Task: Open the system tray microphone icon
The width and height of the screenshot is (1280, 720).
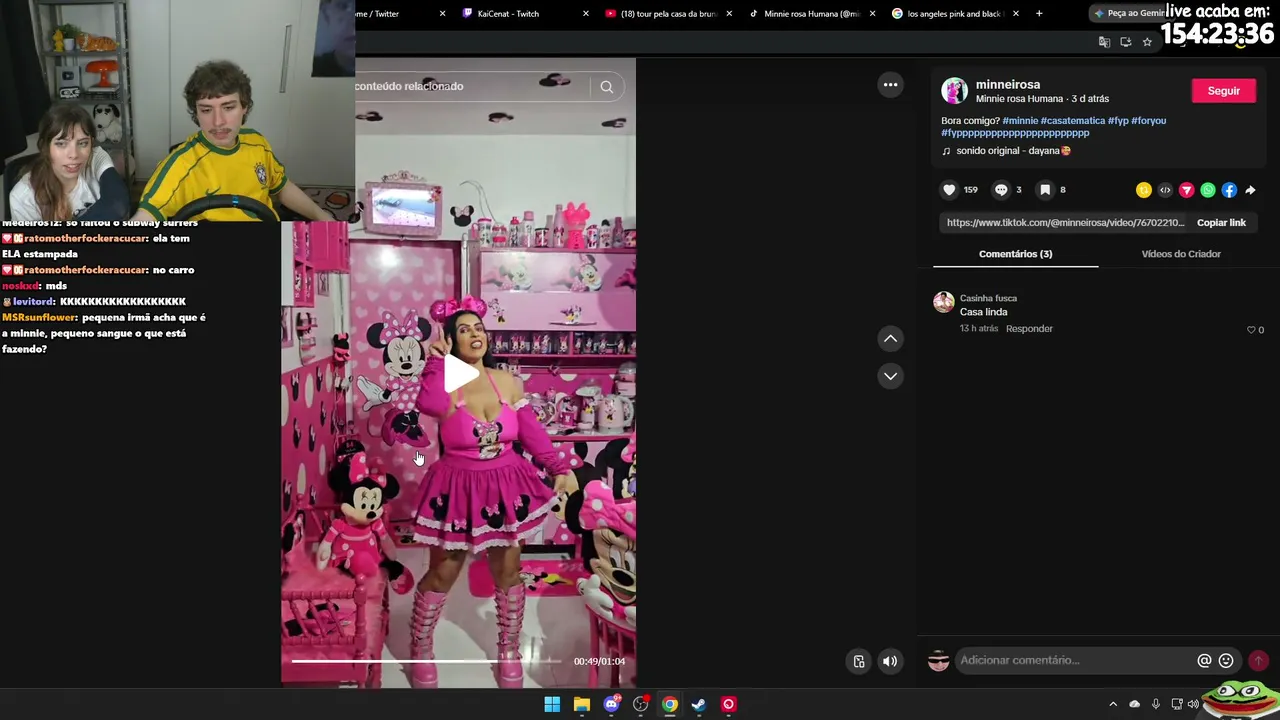Action: [1156, 705]
